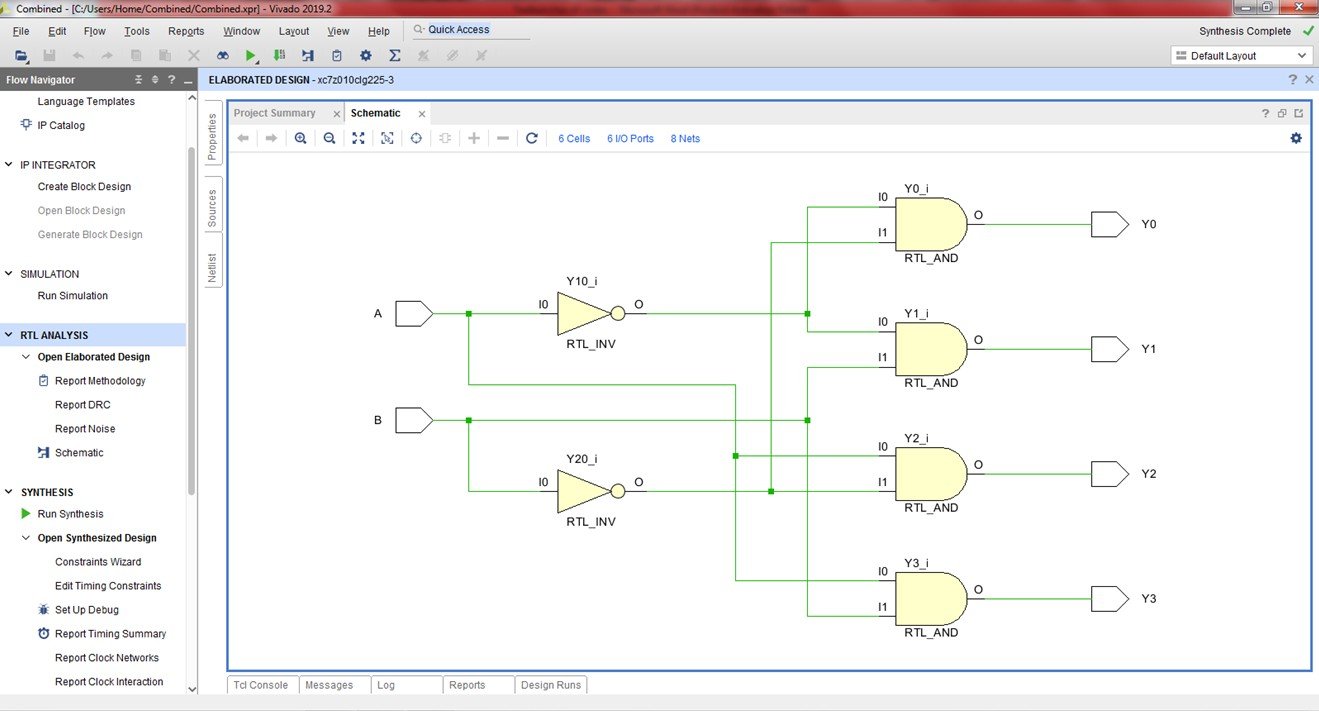Select the Zoom In tool in the schematic toolbar
1319x711 pixels.
tap(301, 138)
